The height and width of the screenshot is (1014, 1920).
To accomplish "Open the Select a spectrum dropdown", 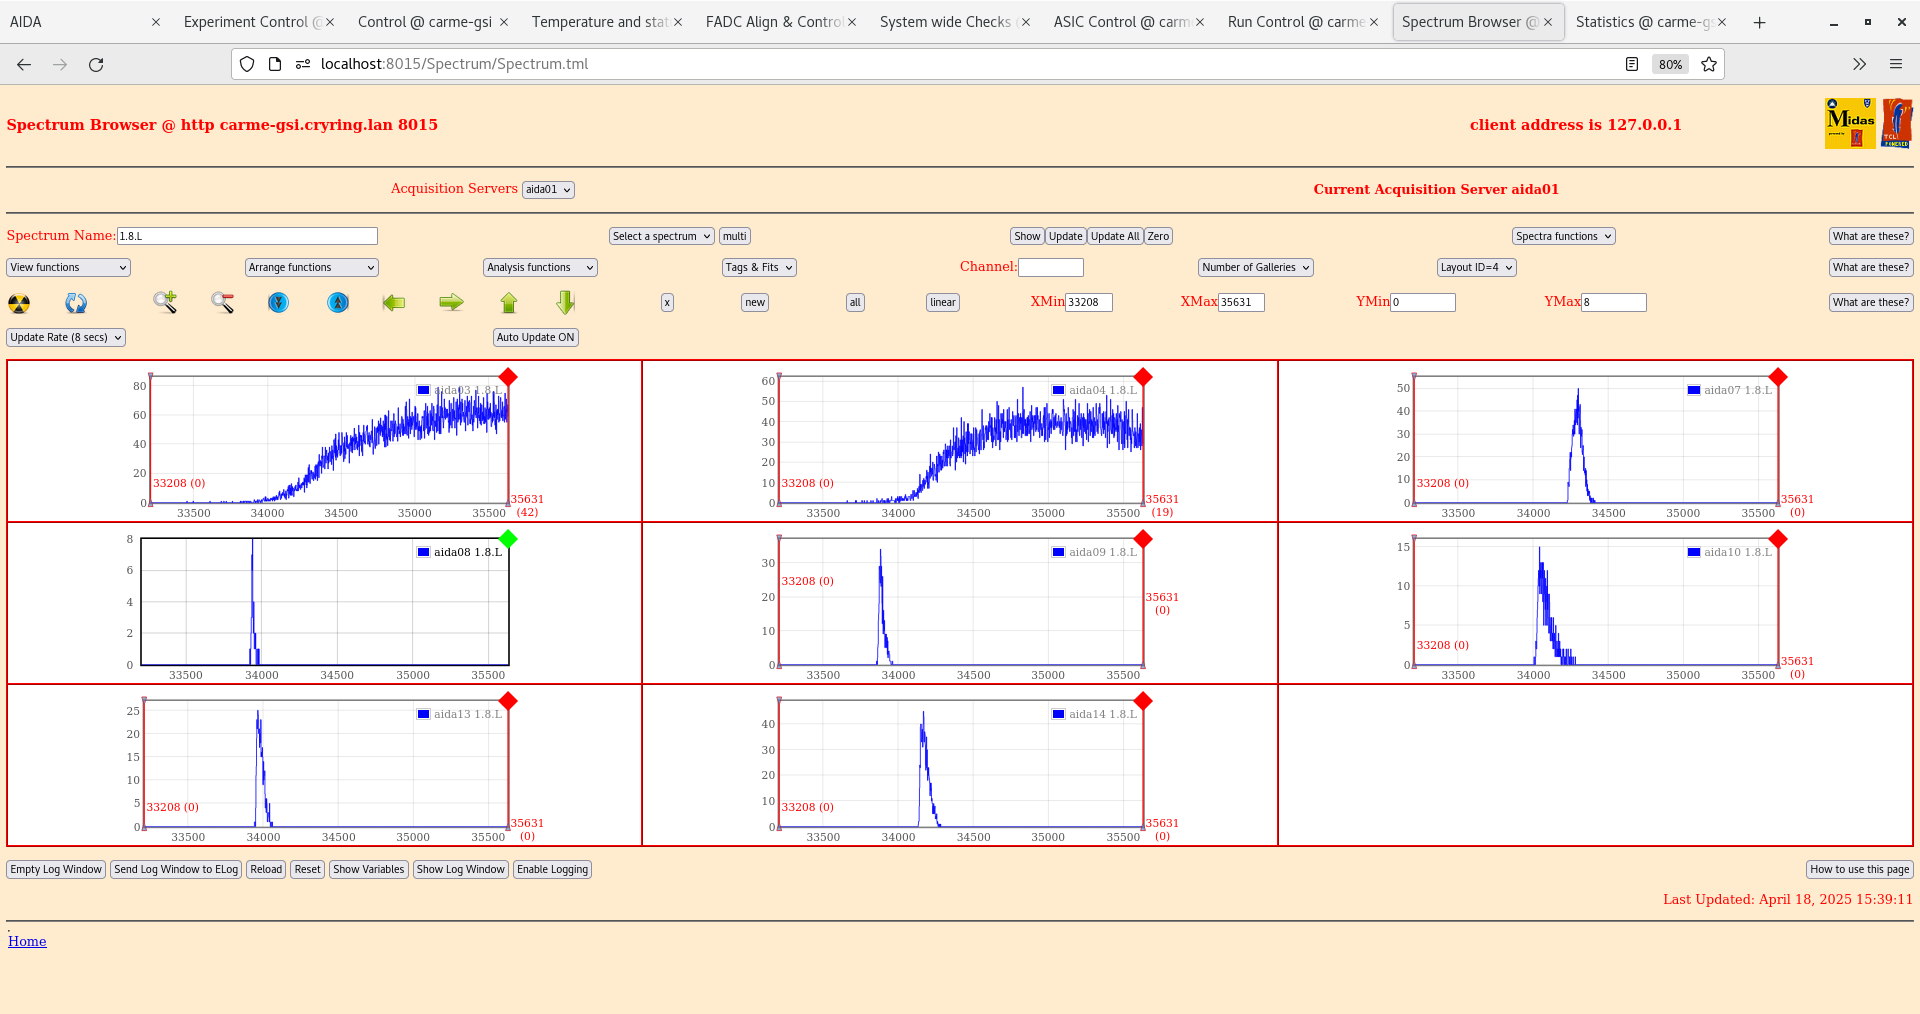I will (x=661, y=236).
